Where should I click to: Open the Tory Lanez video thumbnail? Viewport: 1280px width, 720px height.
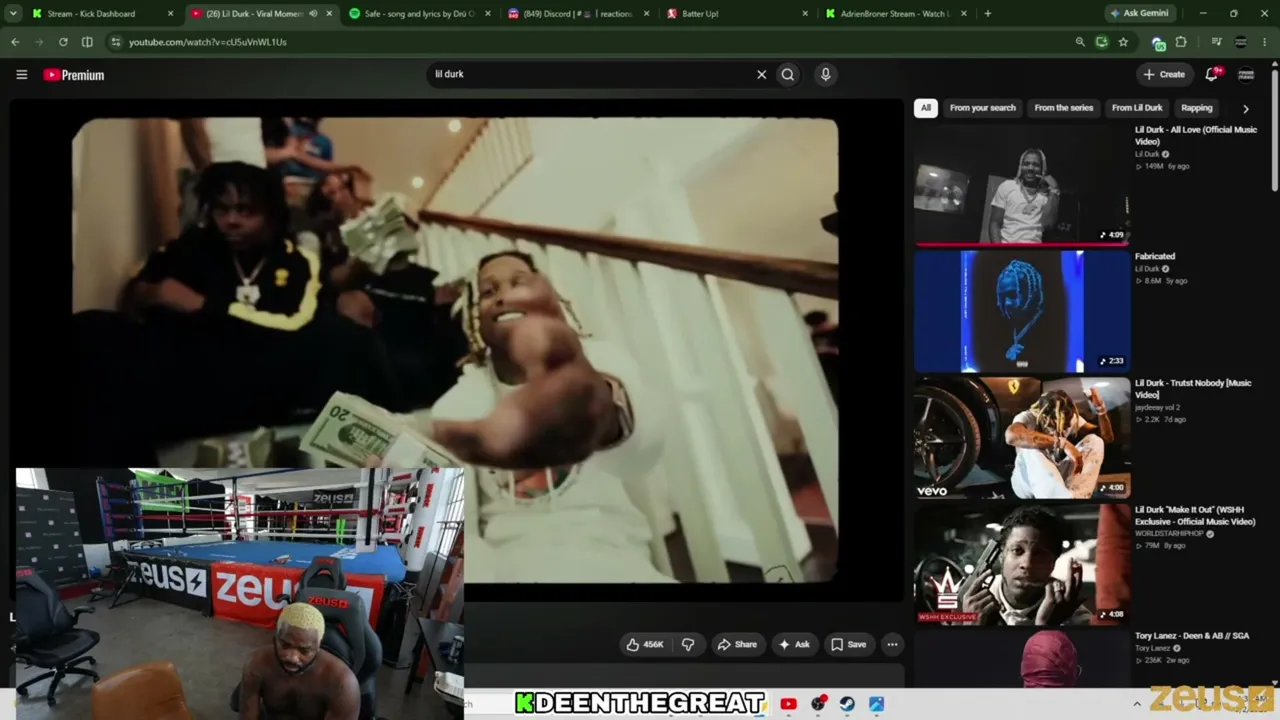tap(1022, 659)
